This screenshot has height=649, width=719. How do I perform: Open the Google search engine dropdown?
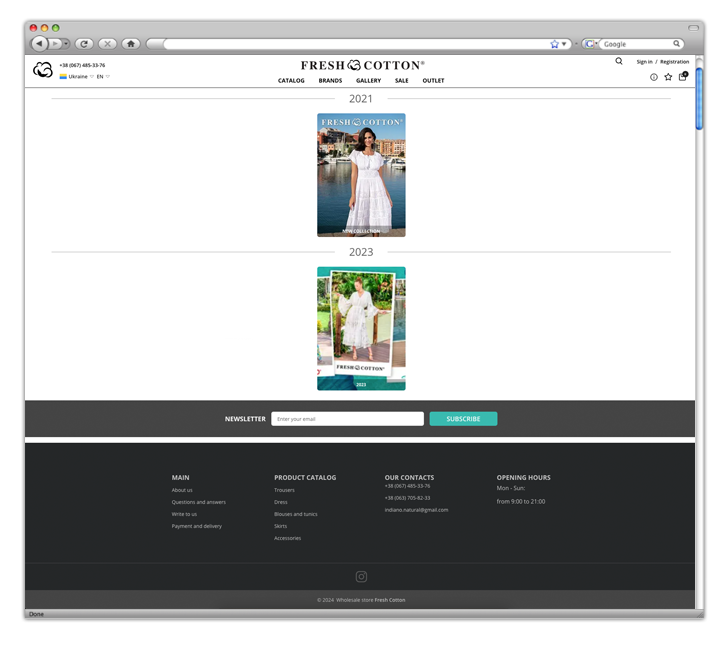(591, 44)
